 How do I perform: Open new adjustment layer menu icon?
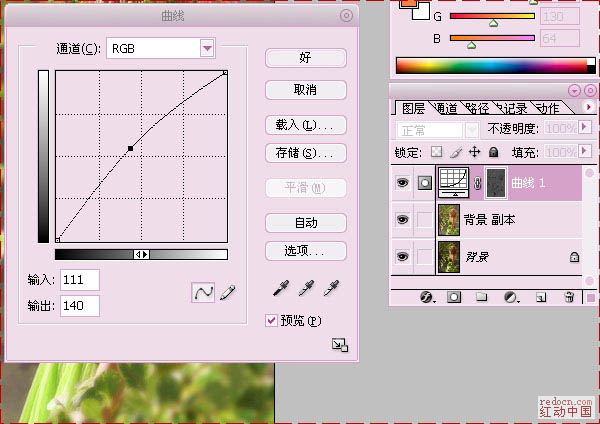pyautogui.click(x=511, y=297)
